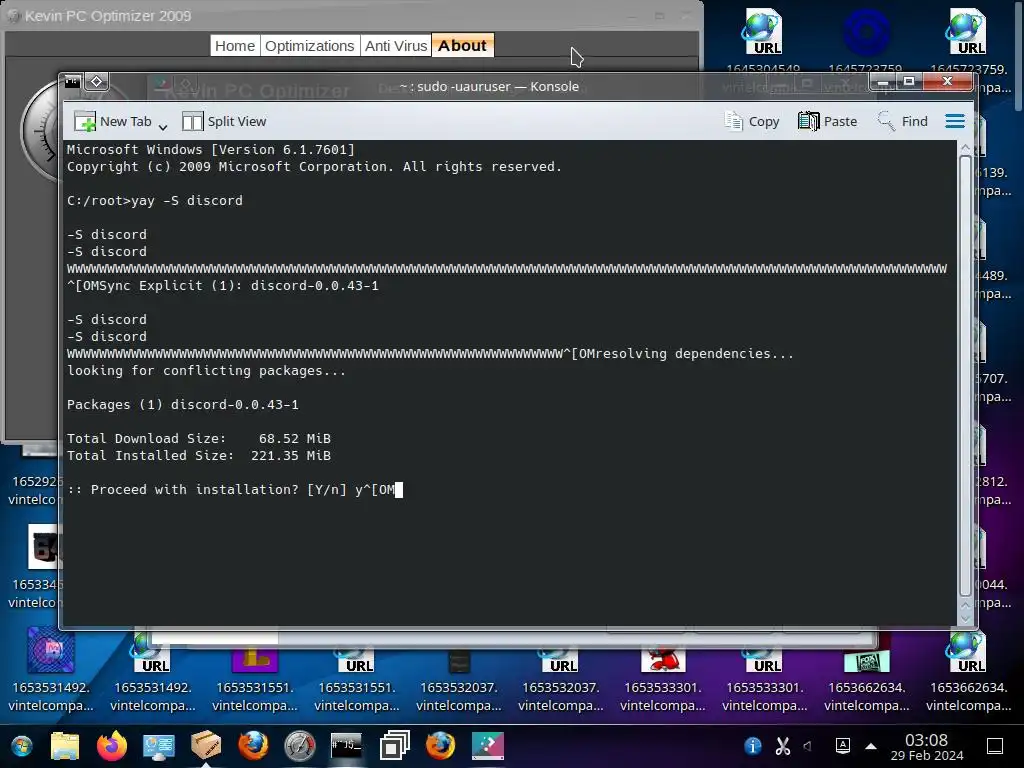Click the Paste toolbar button
The image size is (1024, 768).
tap(827, 121)
